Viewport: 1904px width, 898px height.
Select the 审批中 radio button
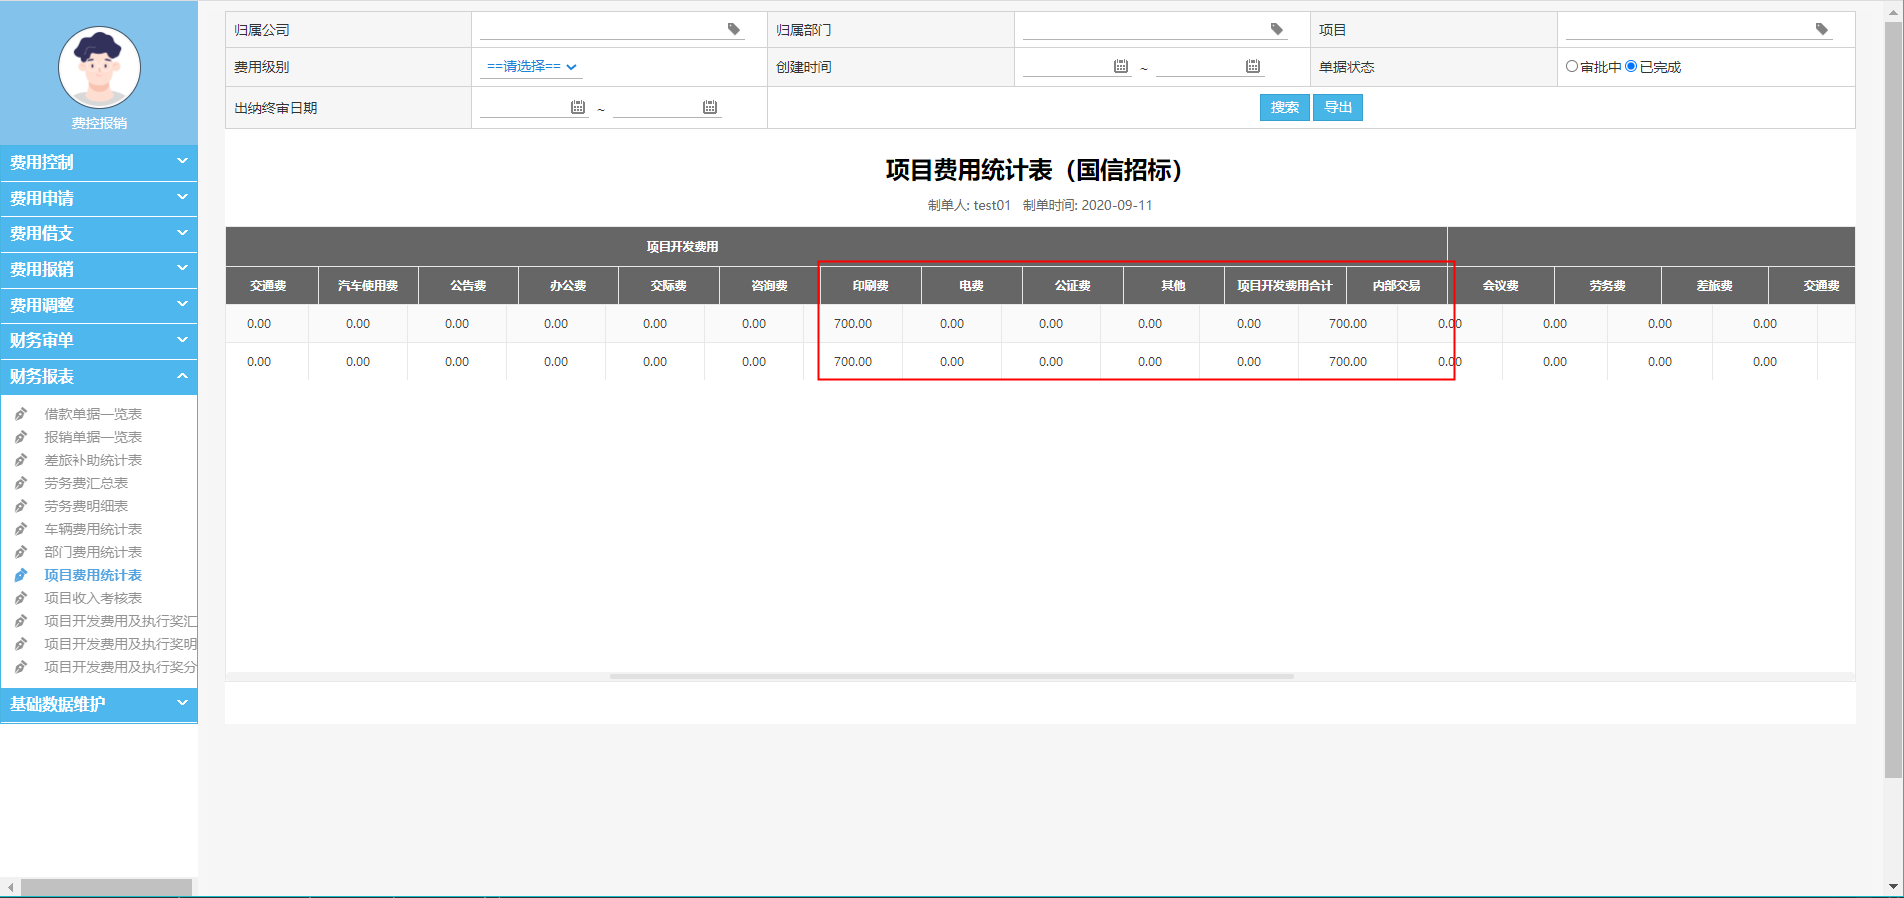pos(1572,66)
